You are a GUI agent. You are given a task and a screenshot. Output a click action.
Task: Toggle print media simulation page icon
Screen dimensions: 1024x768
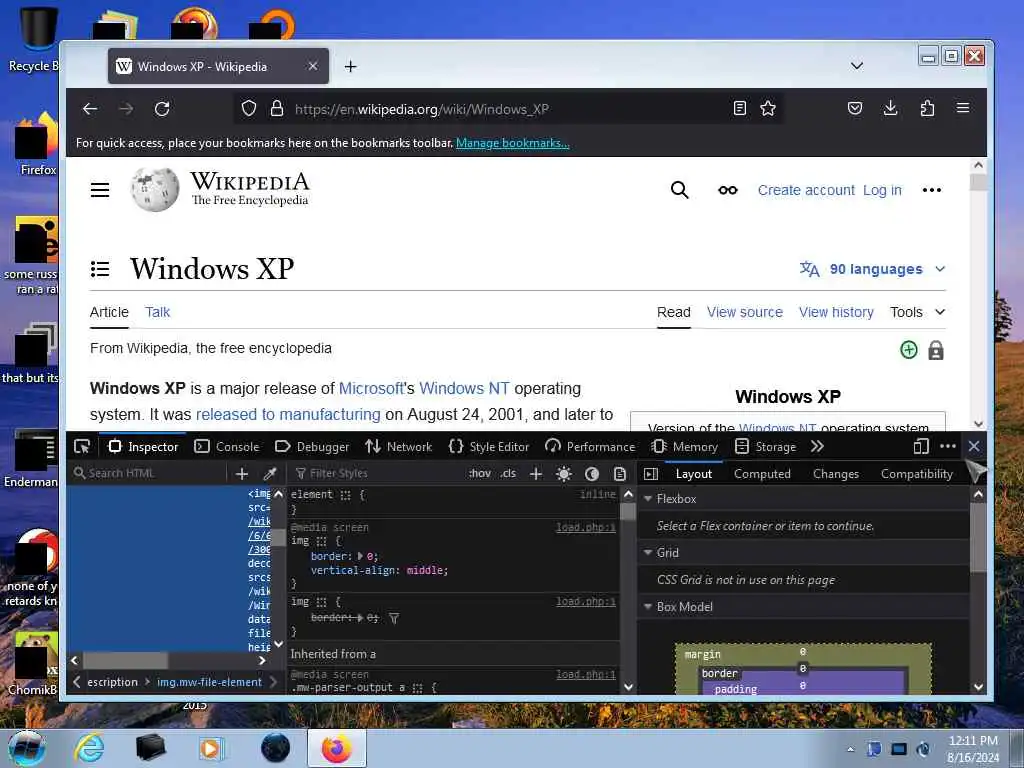[x=620, y=473]
